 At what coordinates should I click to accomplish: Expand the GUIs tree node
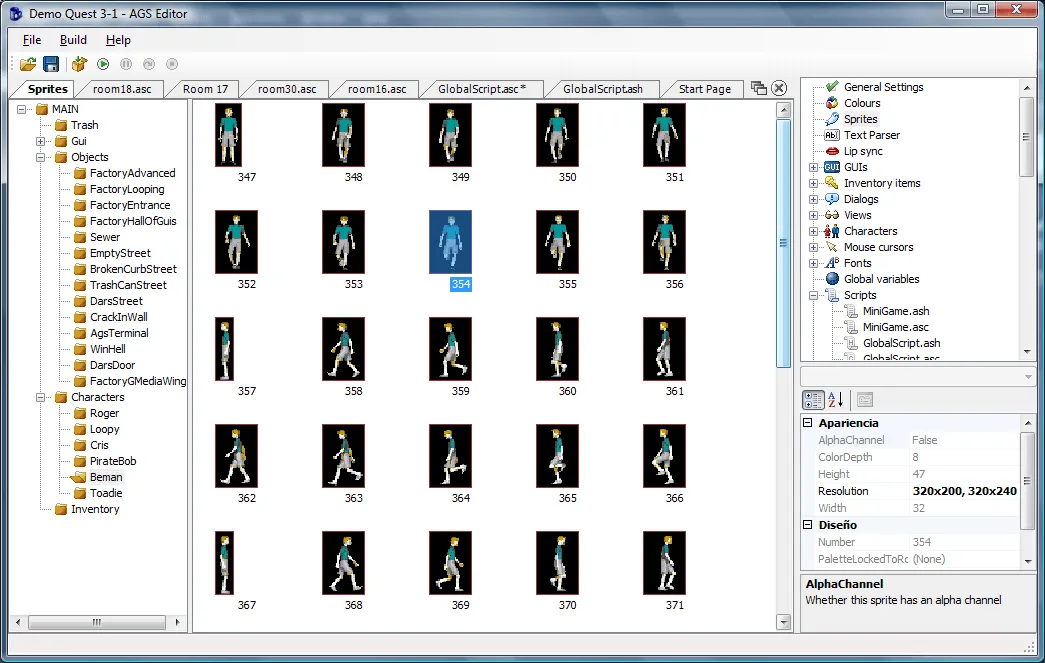tap(814, 167)
